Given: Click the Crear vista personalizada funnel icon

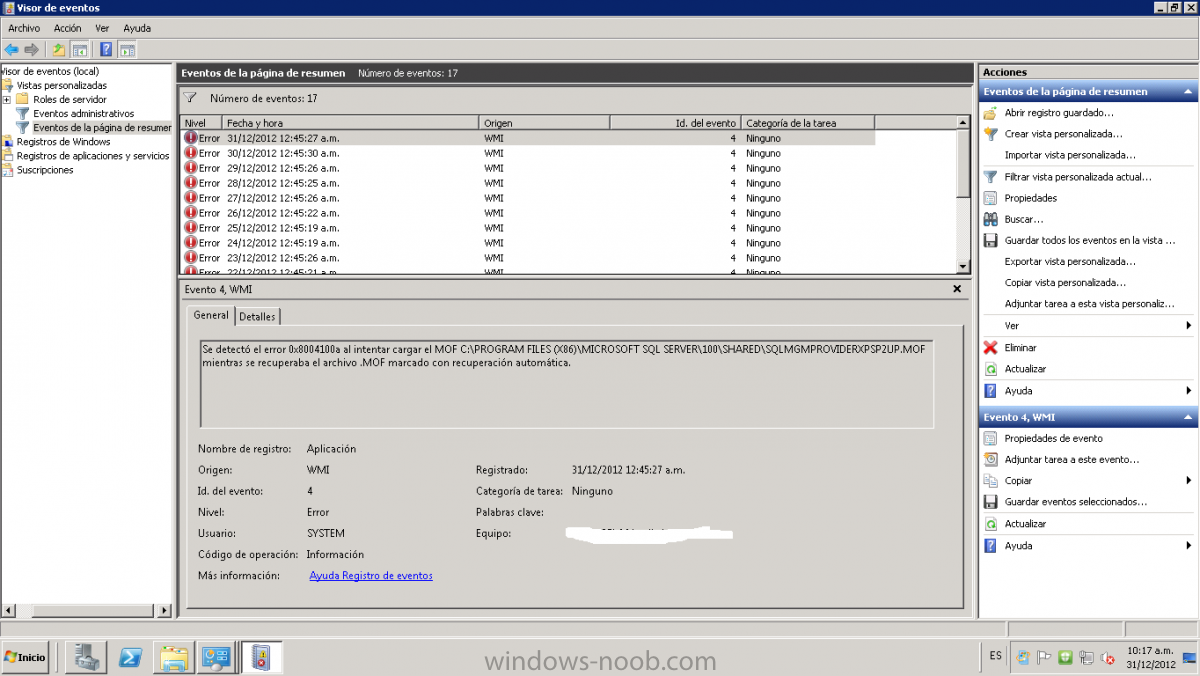Looking at the screenshot, I should 990,134.
